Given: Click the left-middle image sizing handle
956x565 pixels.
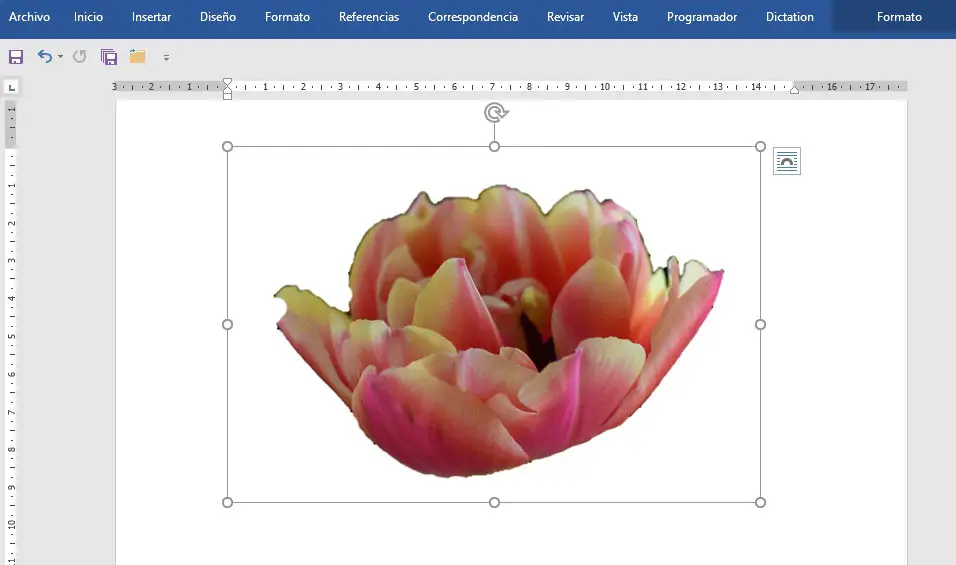Looking at the screenshot, I should (227, 324).
